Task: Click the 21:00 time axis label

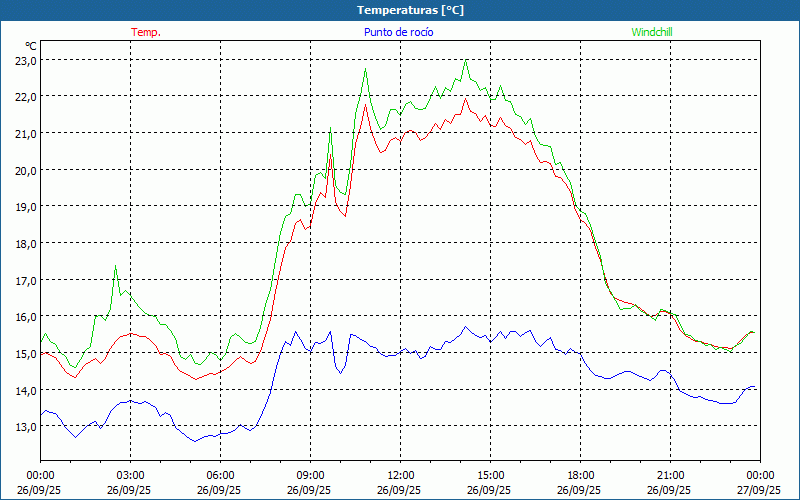Action: click(670, 475)
